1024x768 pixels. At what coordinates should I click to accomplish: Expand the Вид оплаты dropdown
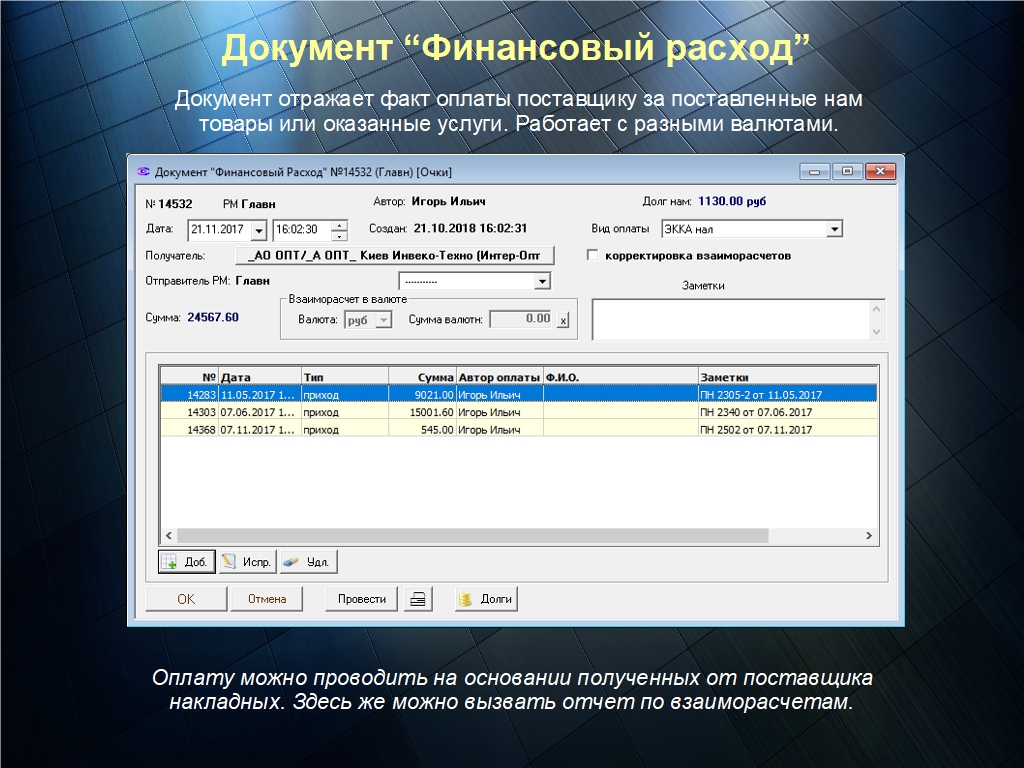[x=834, y=229]
